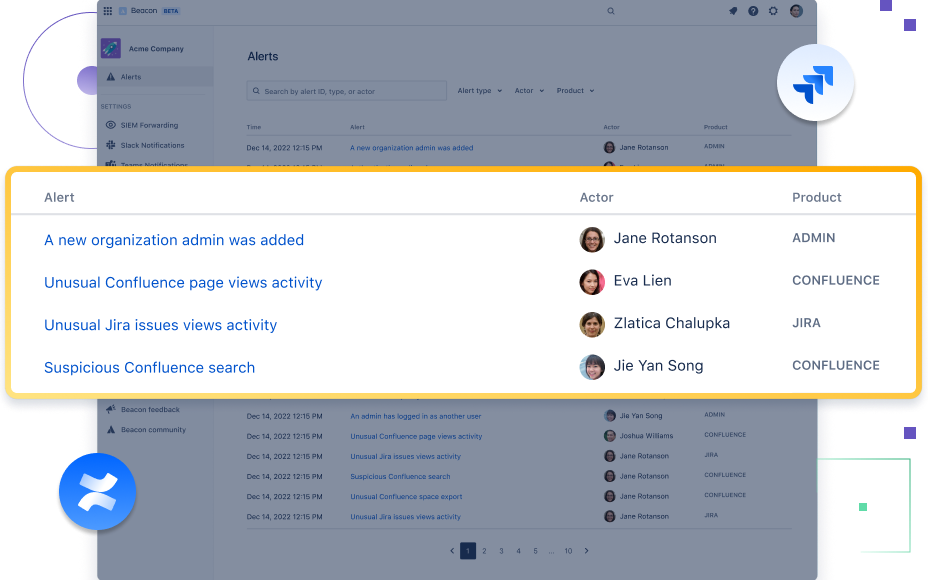
Task: Click the BETA badge next to Beacon
Action: [171, 11]
